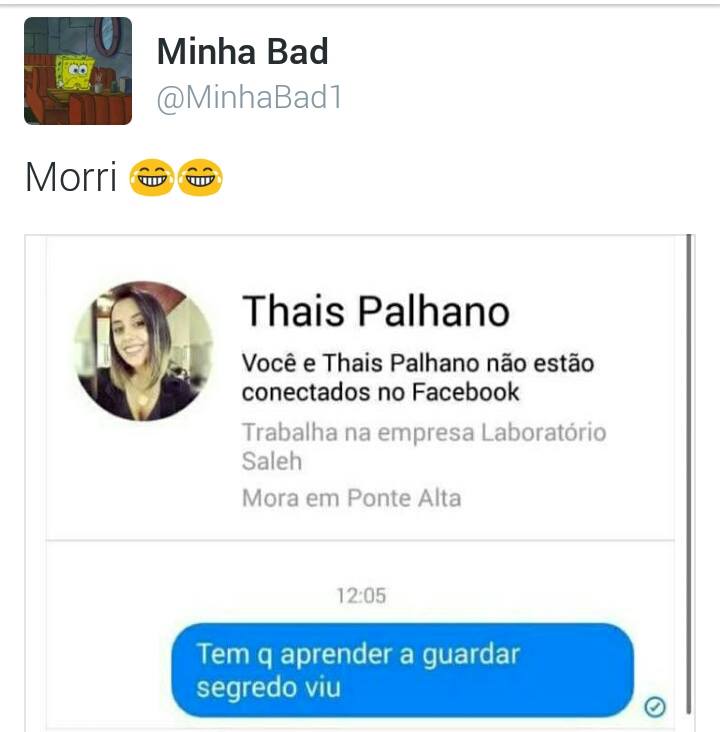Click the divider below the profile card
Screen dimensions: 720x732
coord(360,541)
